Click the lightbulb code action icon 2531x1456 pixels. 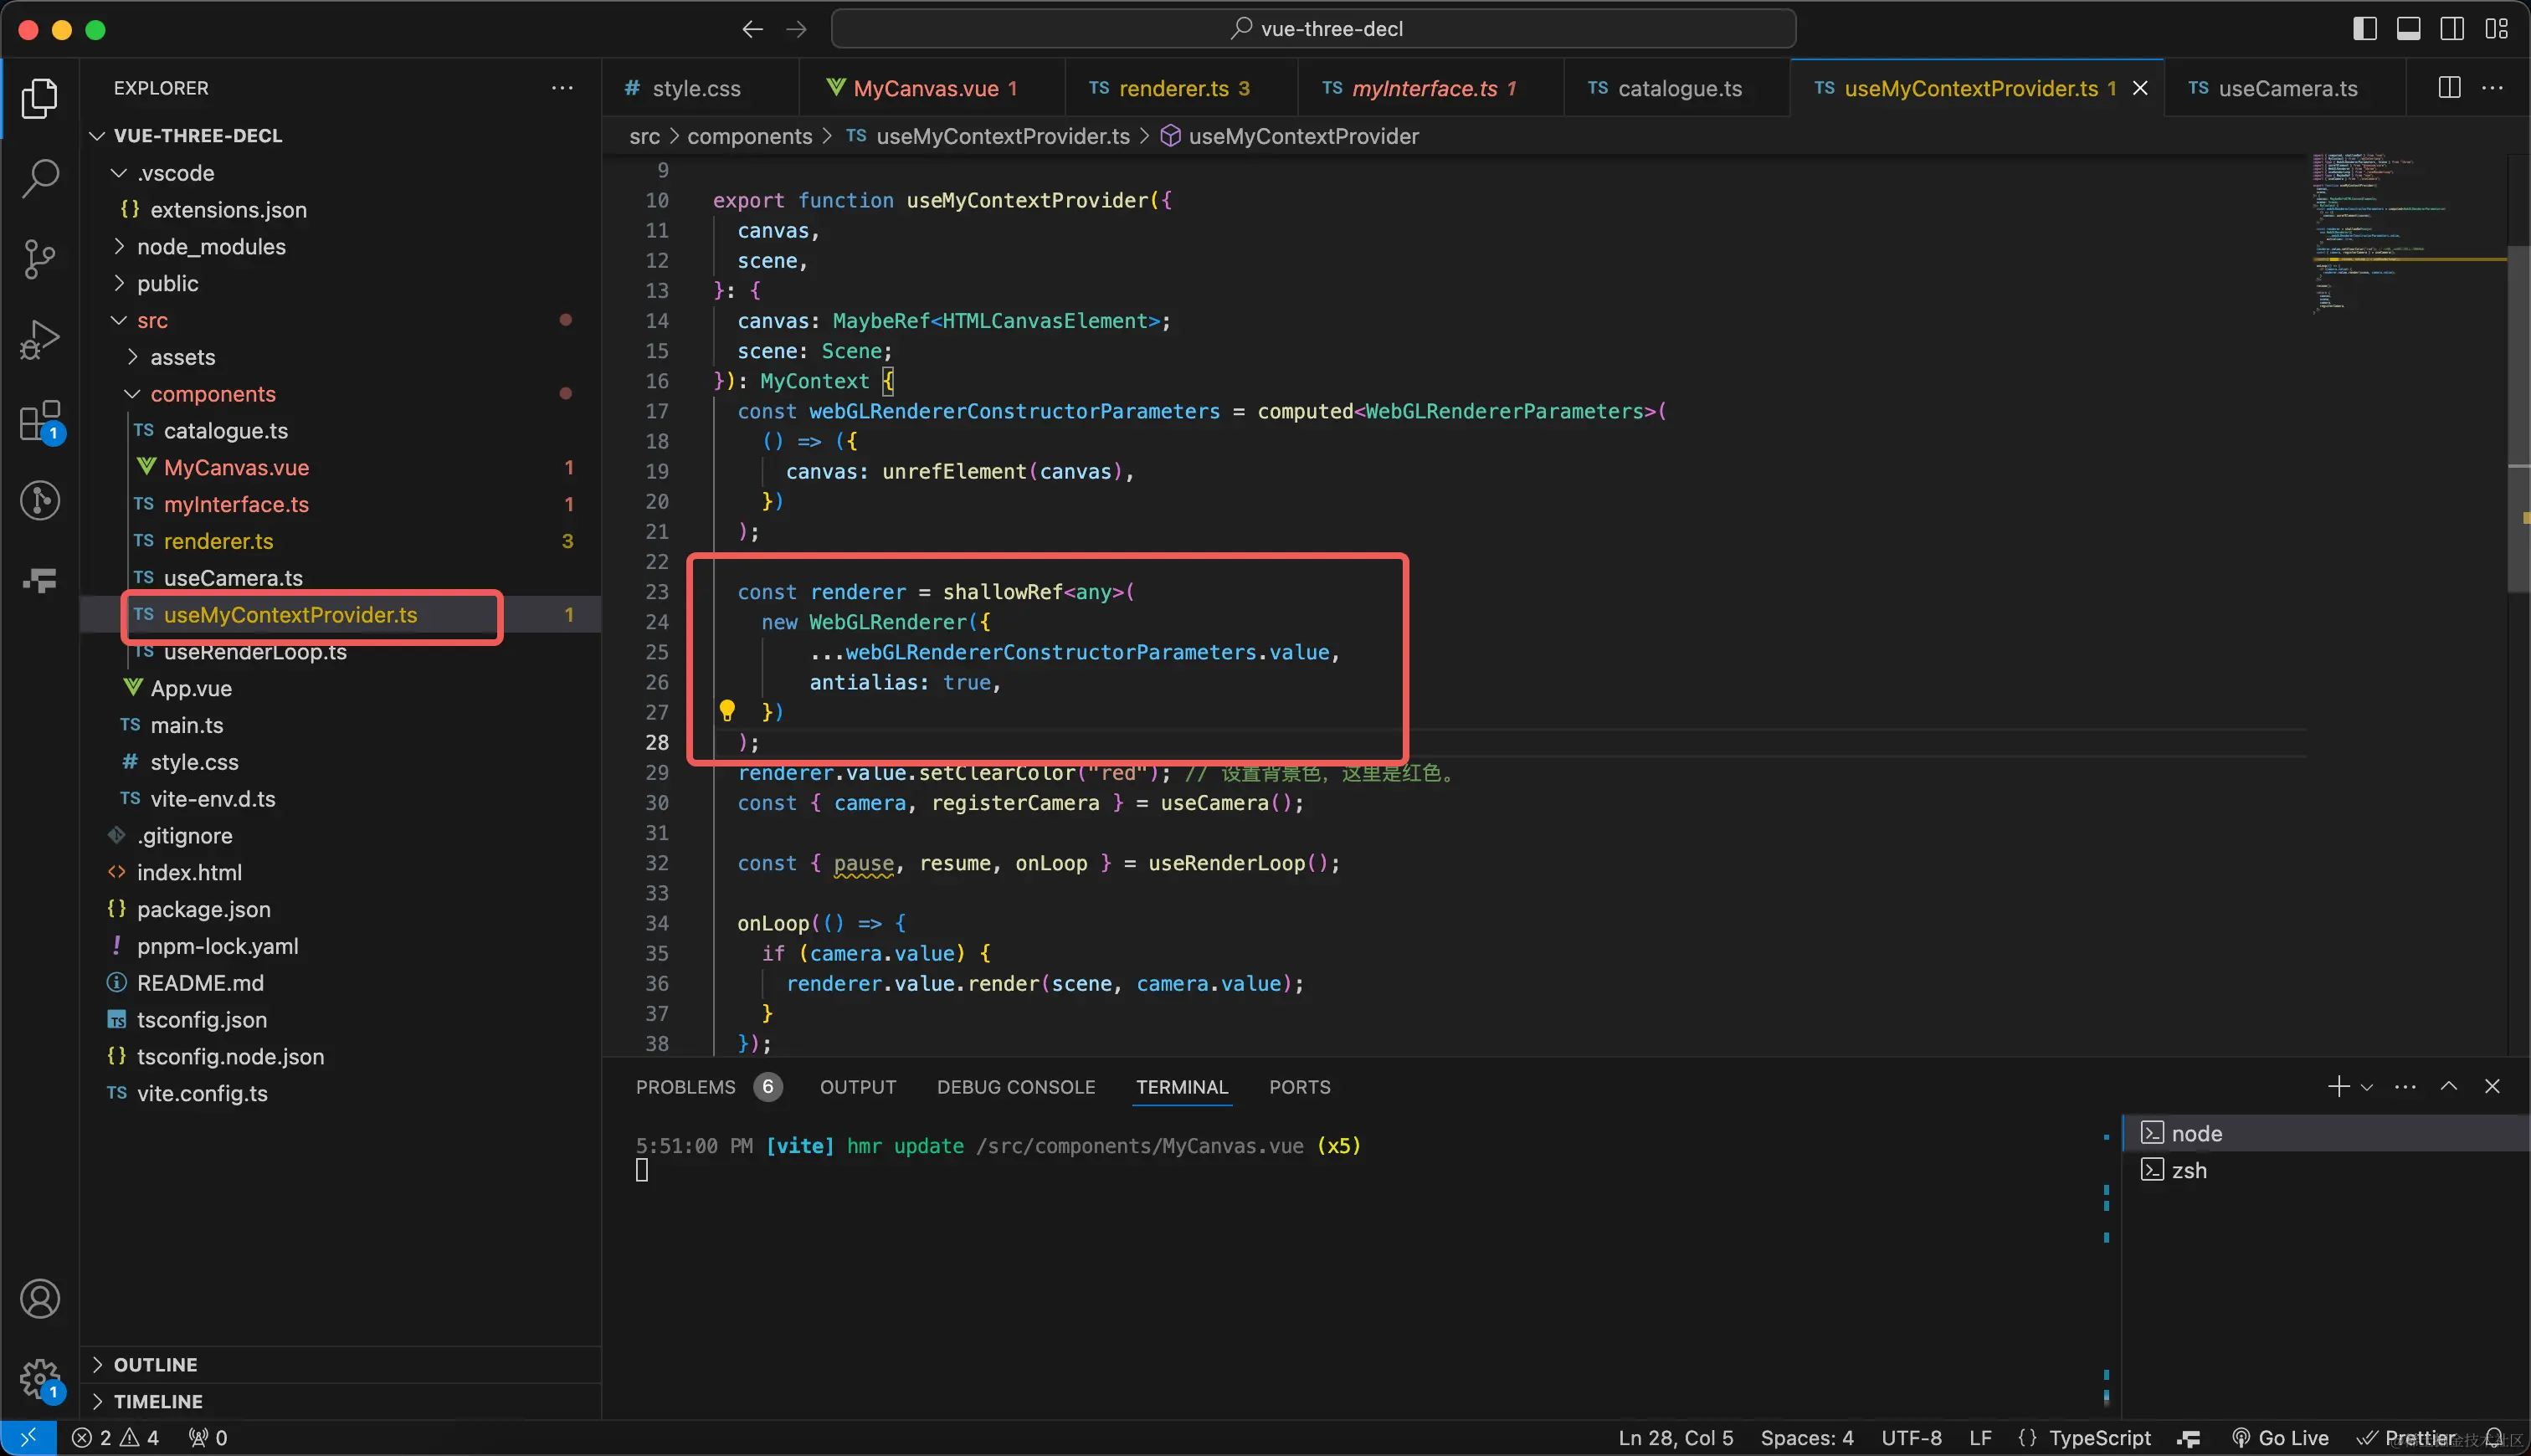727,711
